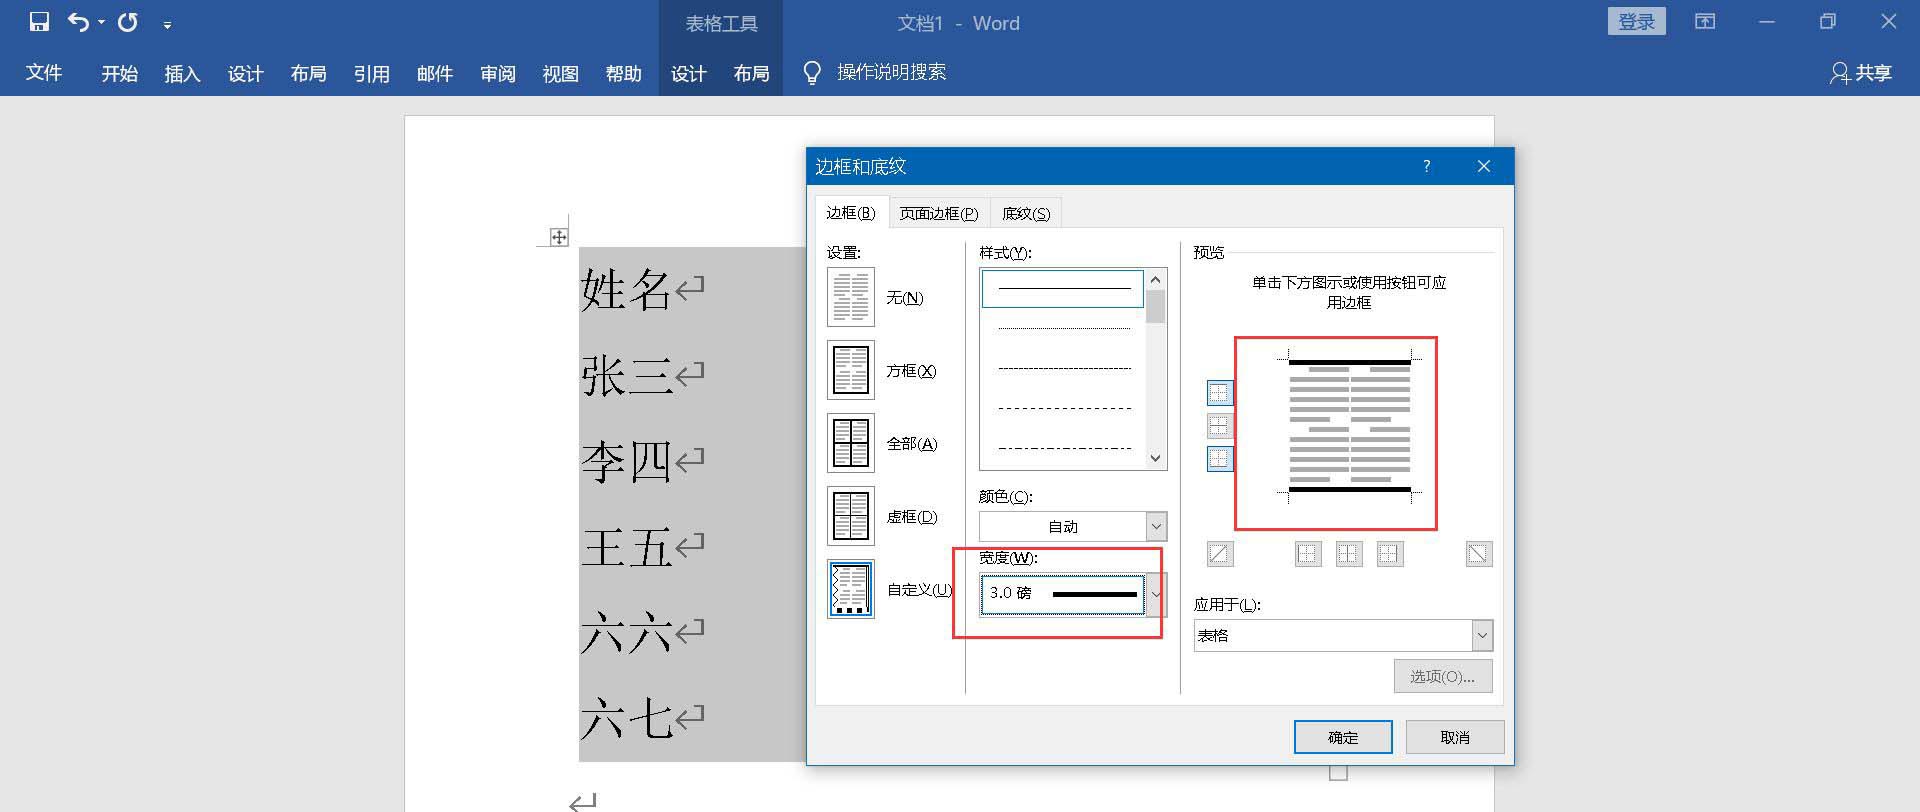
Task: Switch to the 邮件 ribbon tab
Action: [x=434, y=73]
